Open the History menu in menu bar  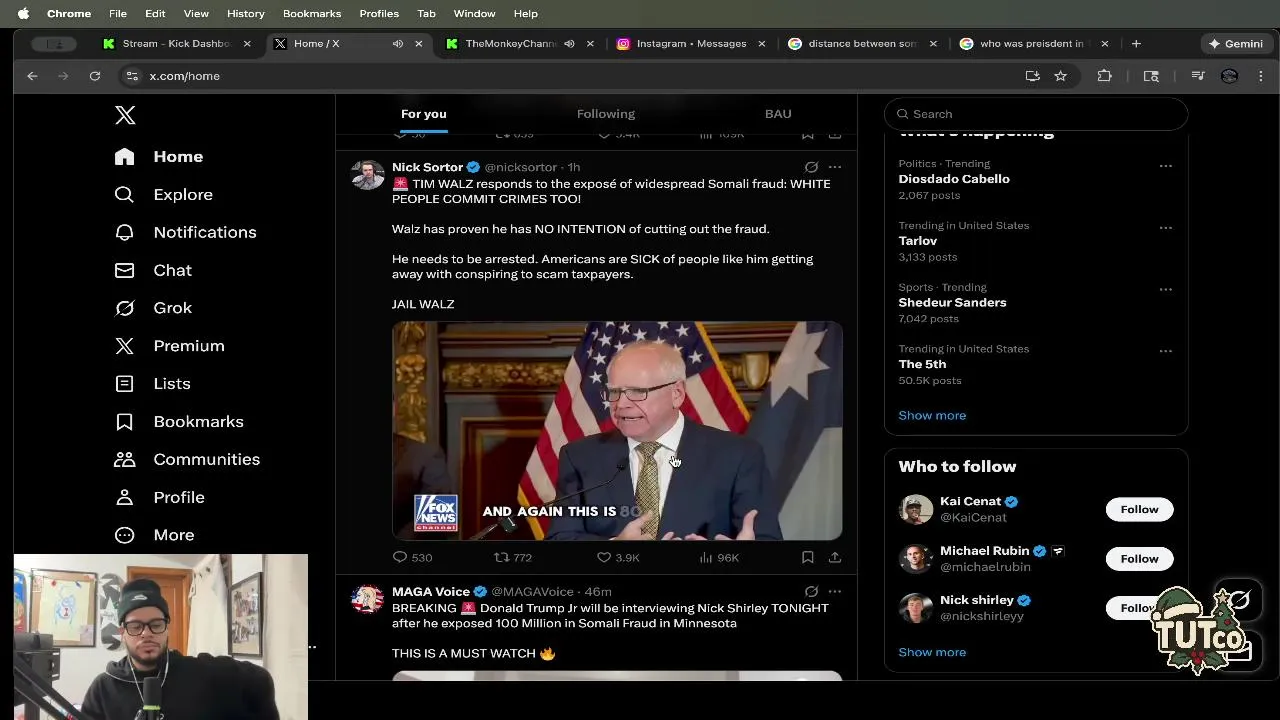(x=245, y=13)
